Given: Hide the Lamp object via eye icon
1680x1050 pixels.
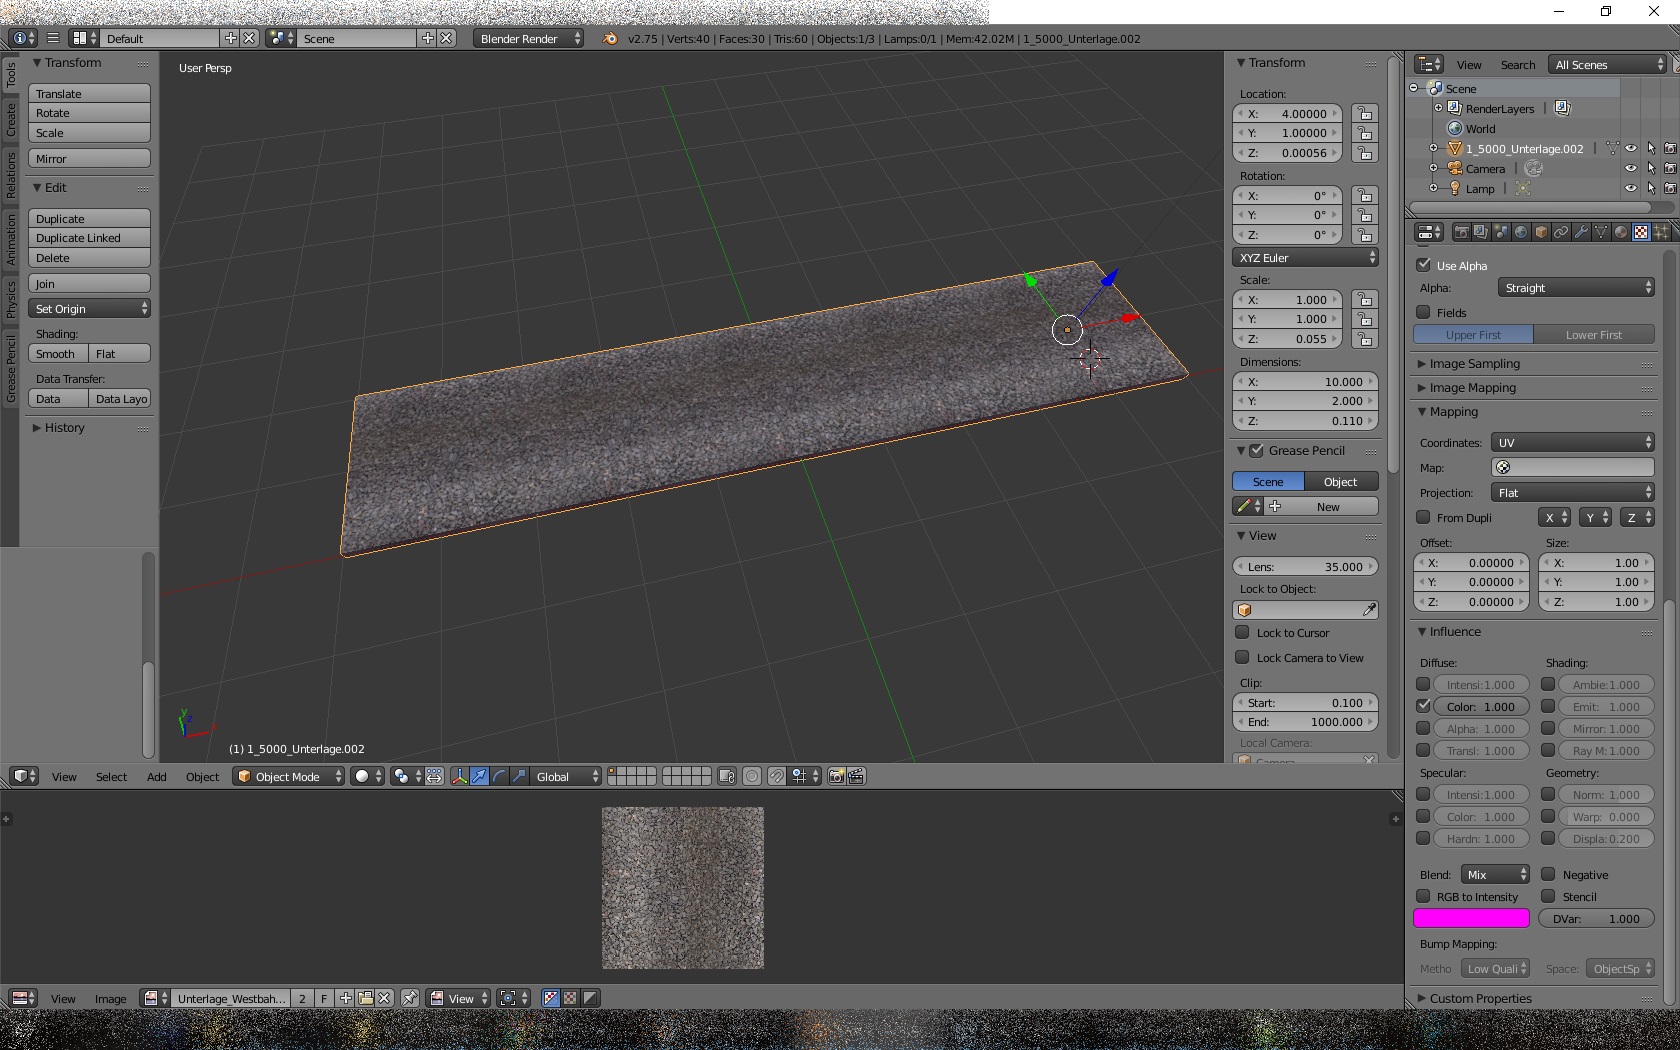Looking at the screenshot, I should coord(1631,188).
